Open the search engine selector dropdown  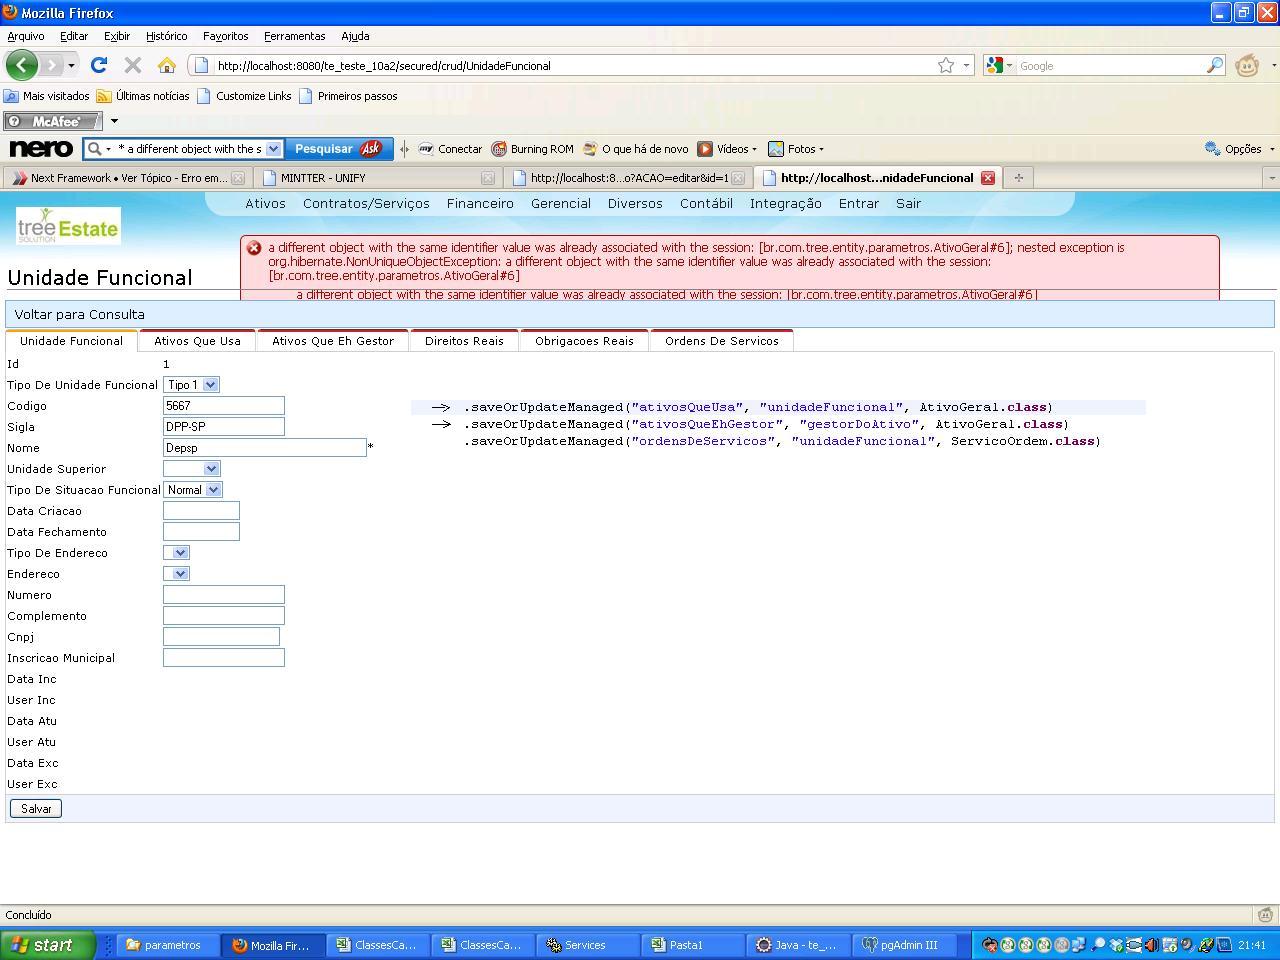pyautogui.click(x=999, y=65)
